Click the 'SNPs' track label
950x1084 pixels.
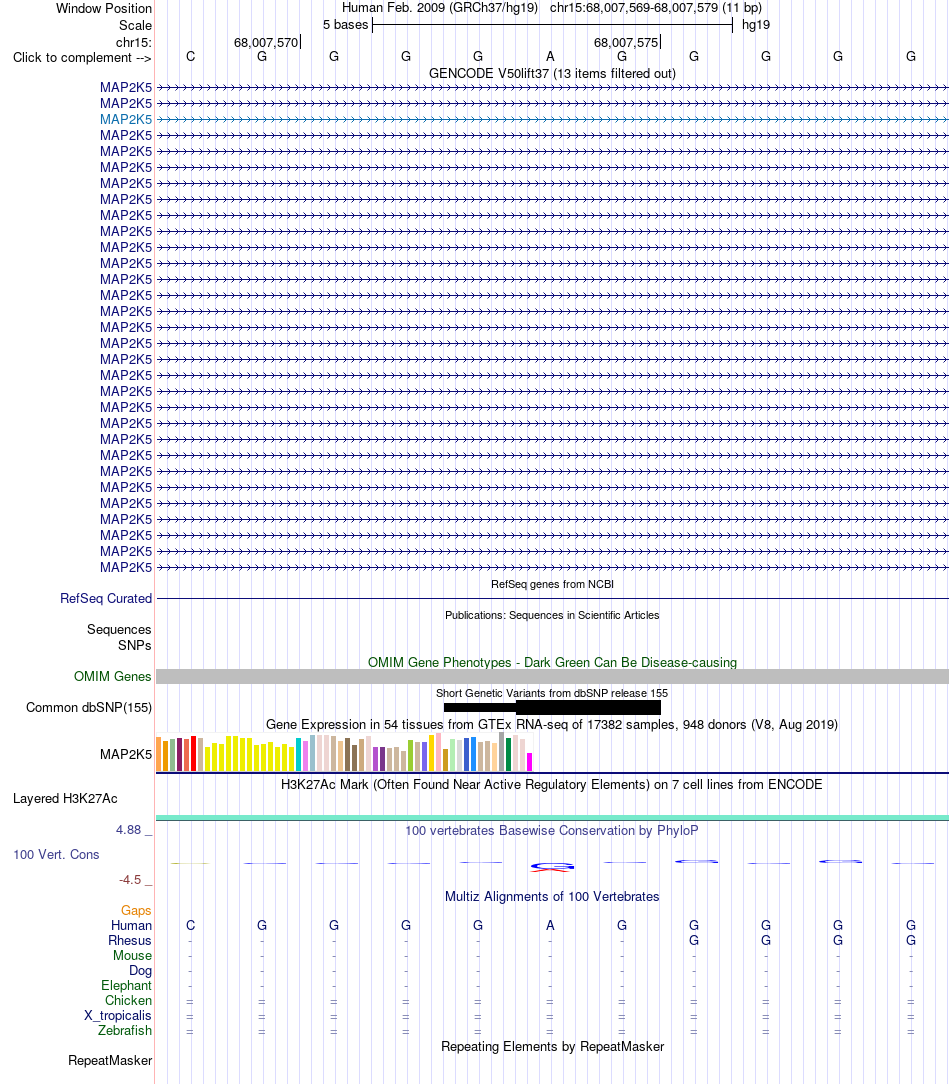tap(134, 646)
